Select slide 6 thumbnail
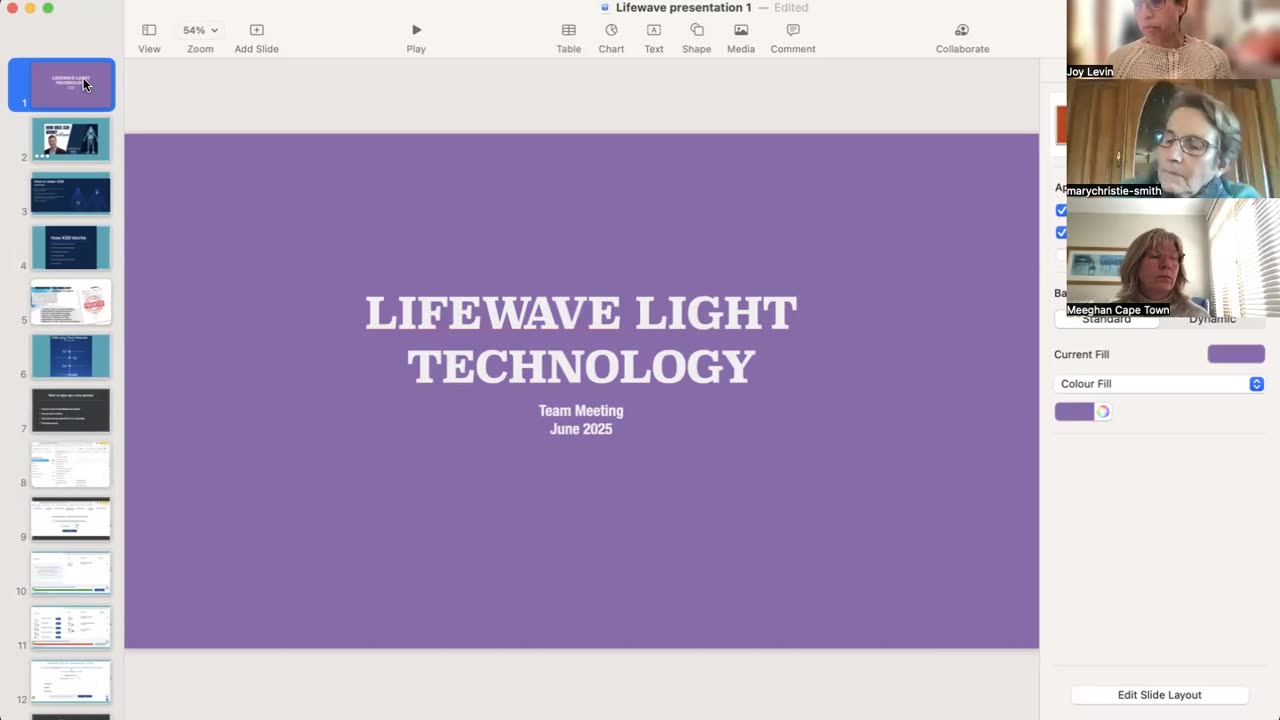The height and width of the screenshot is (720, 1280). pyautogui.click(x=71, y=356)
